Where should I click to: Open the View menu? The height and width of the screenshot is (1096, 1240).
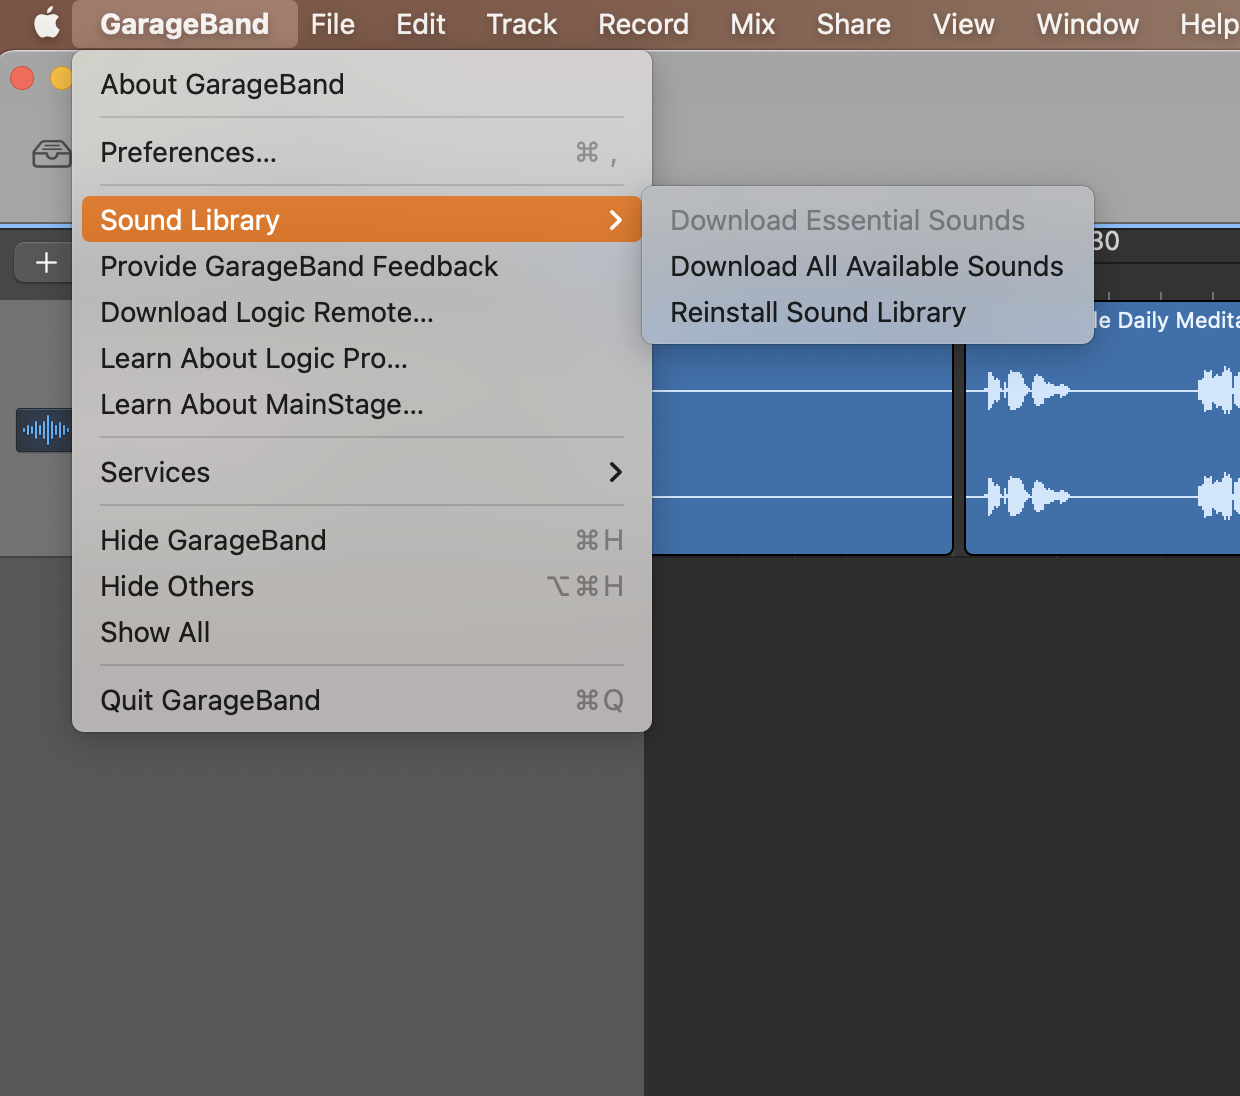click(x=964, y=23)
